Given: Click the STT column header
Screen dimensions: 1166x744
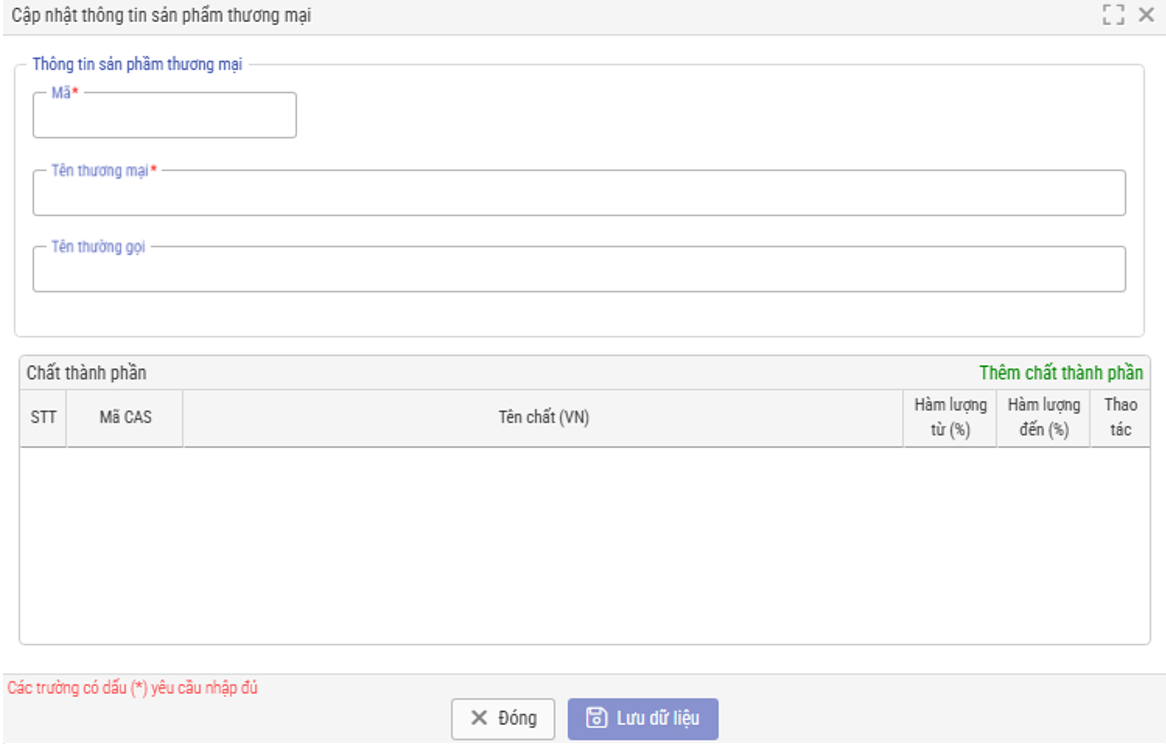Looking at the screenshot, I should 43,417.
